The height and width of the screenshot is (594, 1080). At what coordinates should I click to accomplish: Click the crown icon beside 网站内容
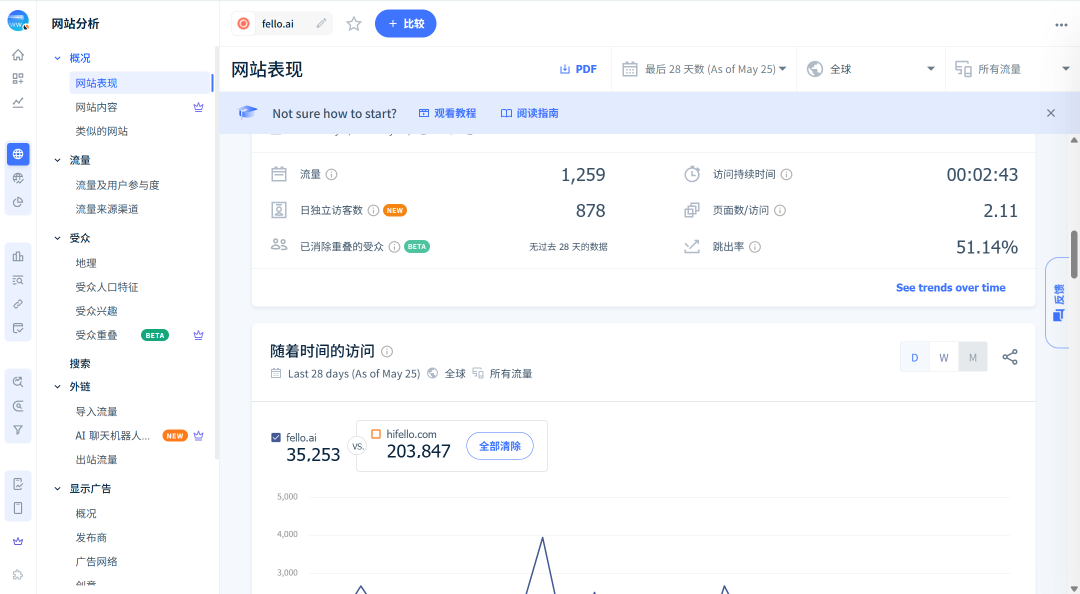(198, 107)
